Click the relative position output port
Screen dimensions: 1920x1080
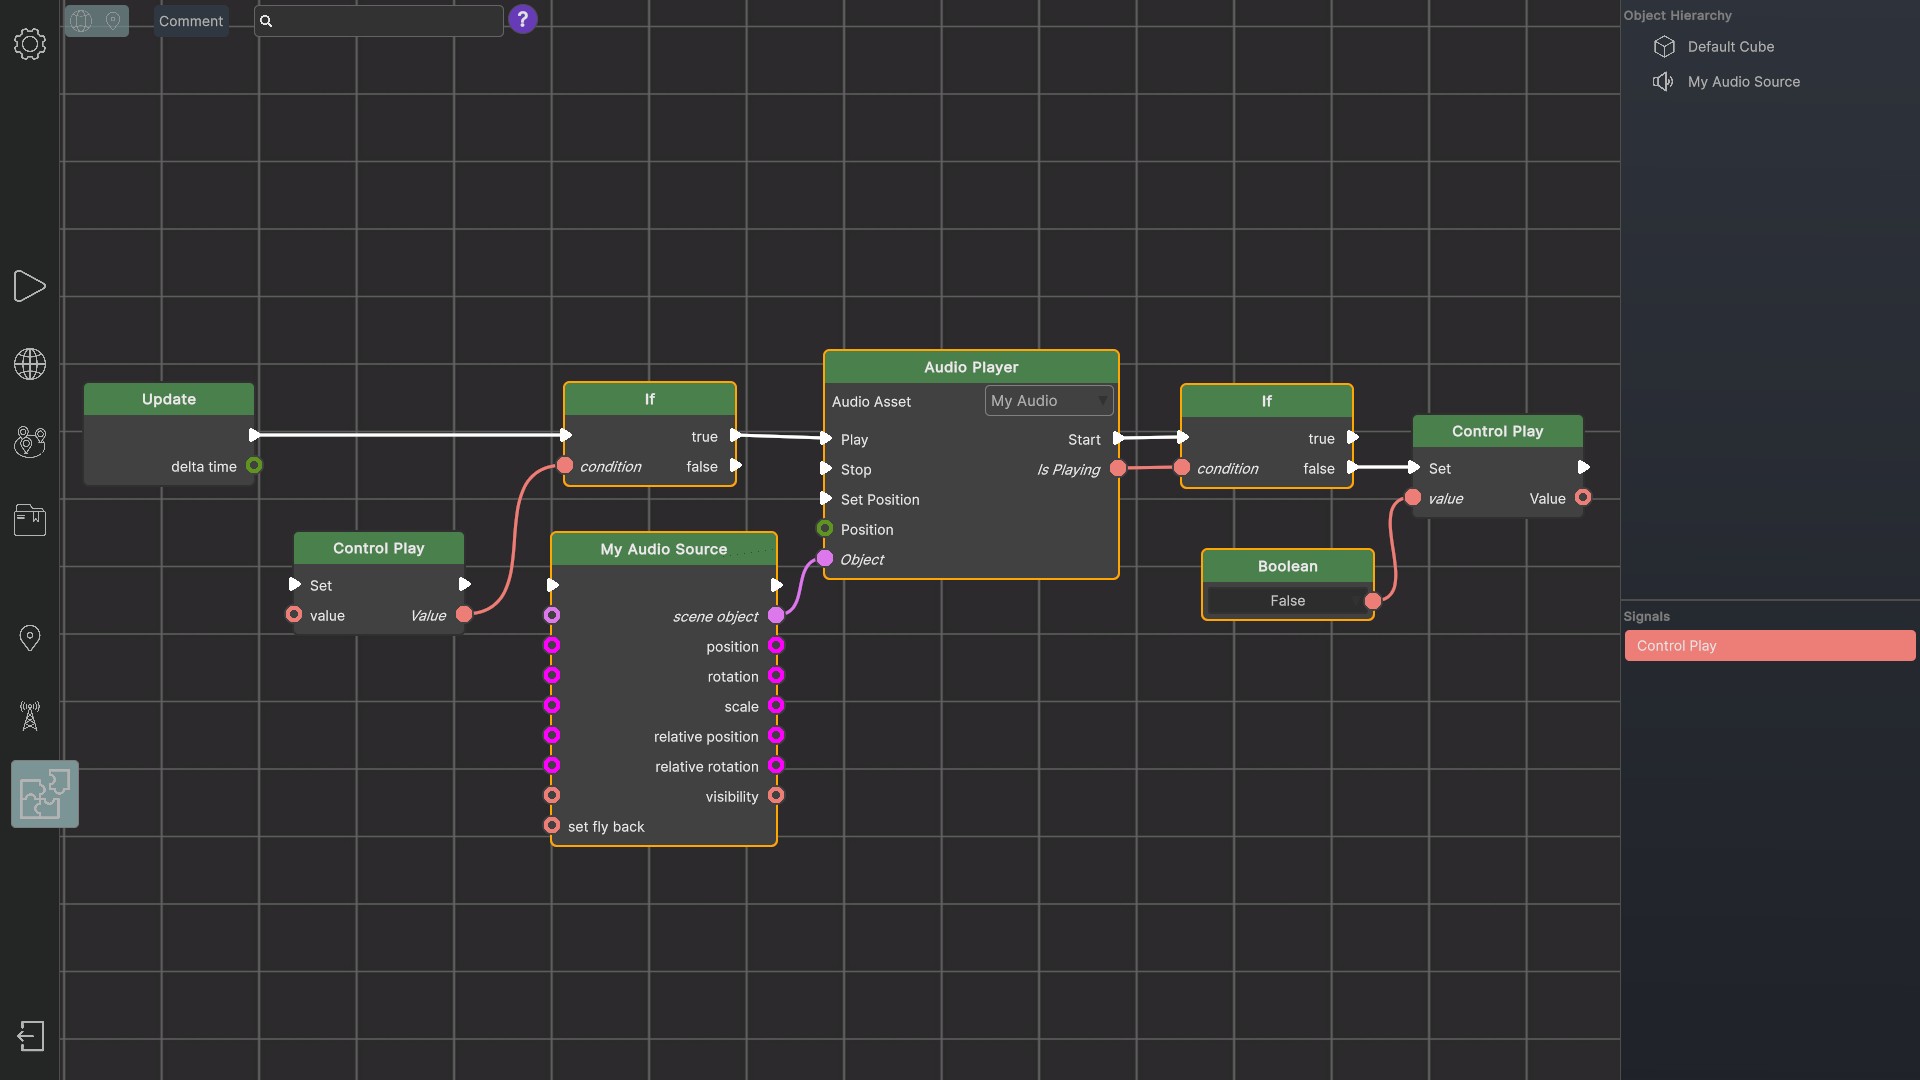click(x=776, y=735)
